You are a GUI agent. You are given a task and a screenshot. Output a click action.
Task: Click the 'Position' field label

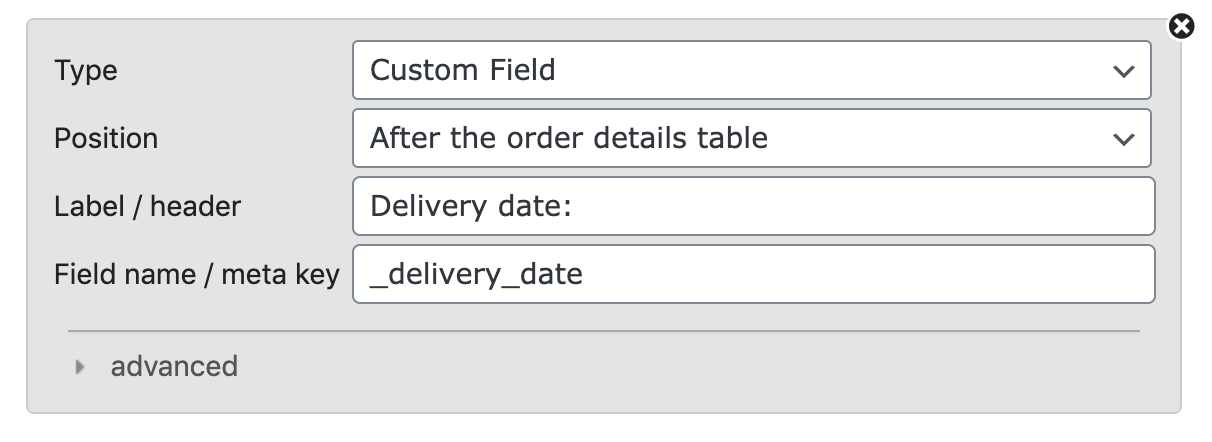pyautogui.click(x=106, y=138)
